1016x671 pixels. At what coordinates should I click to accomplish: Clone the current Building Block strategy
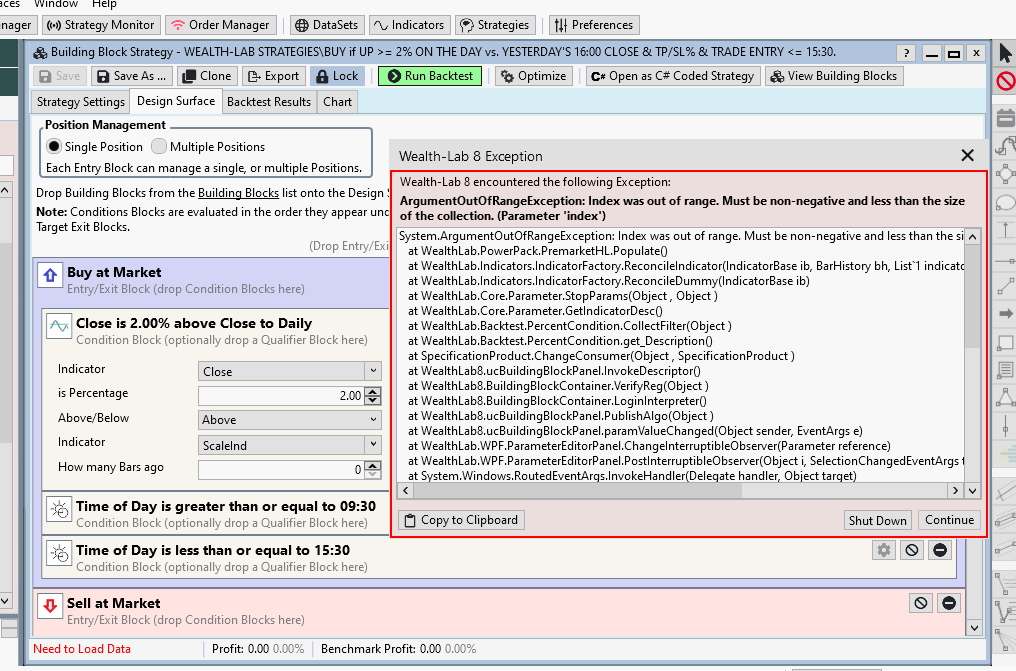point(207,76)
